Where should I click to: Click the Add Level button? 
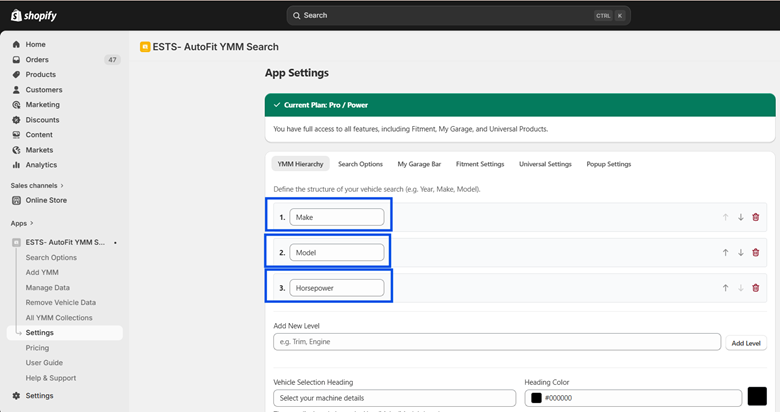click(x=745, y=343)
